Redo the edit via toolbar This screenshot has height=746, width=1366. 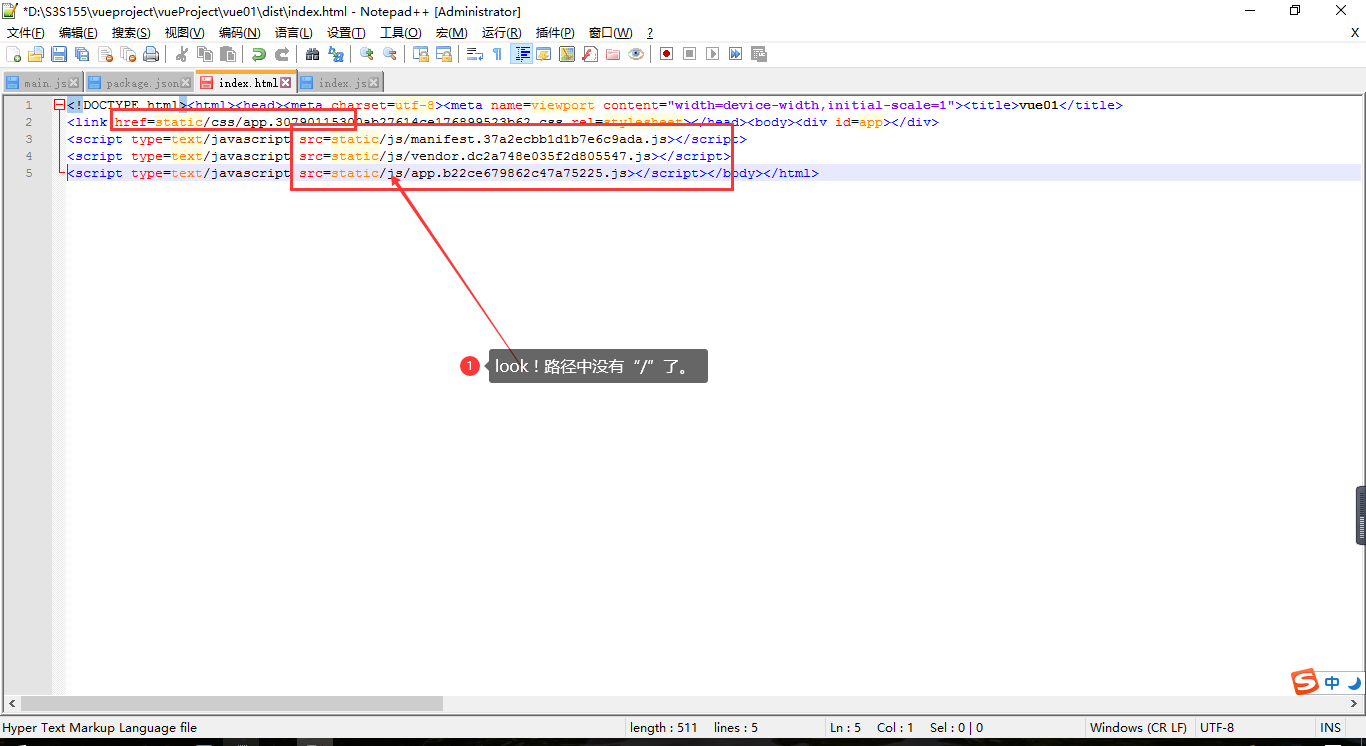coord(282,54)
